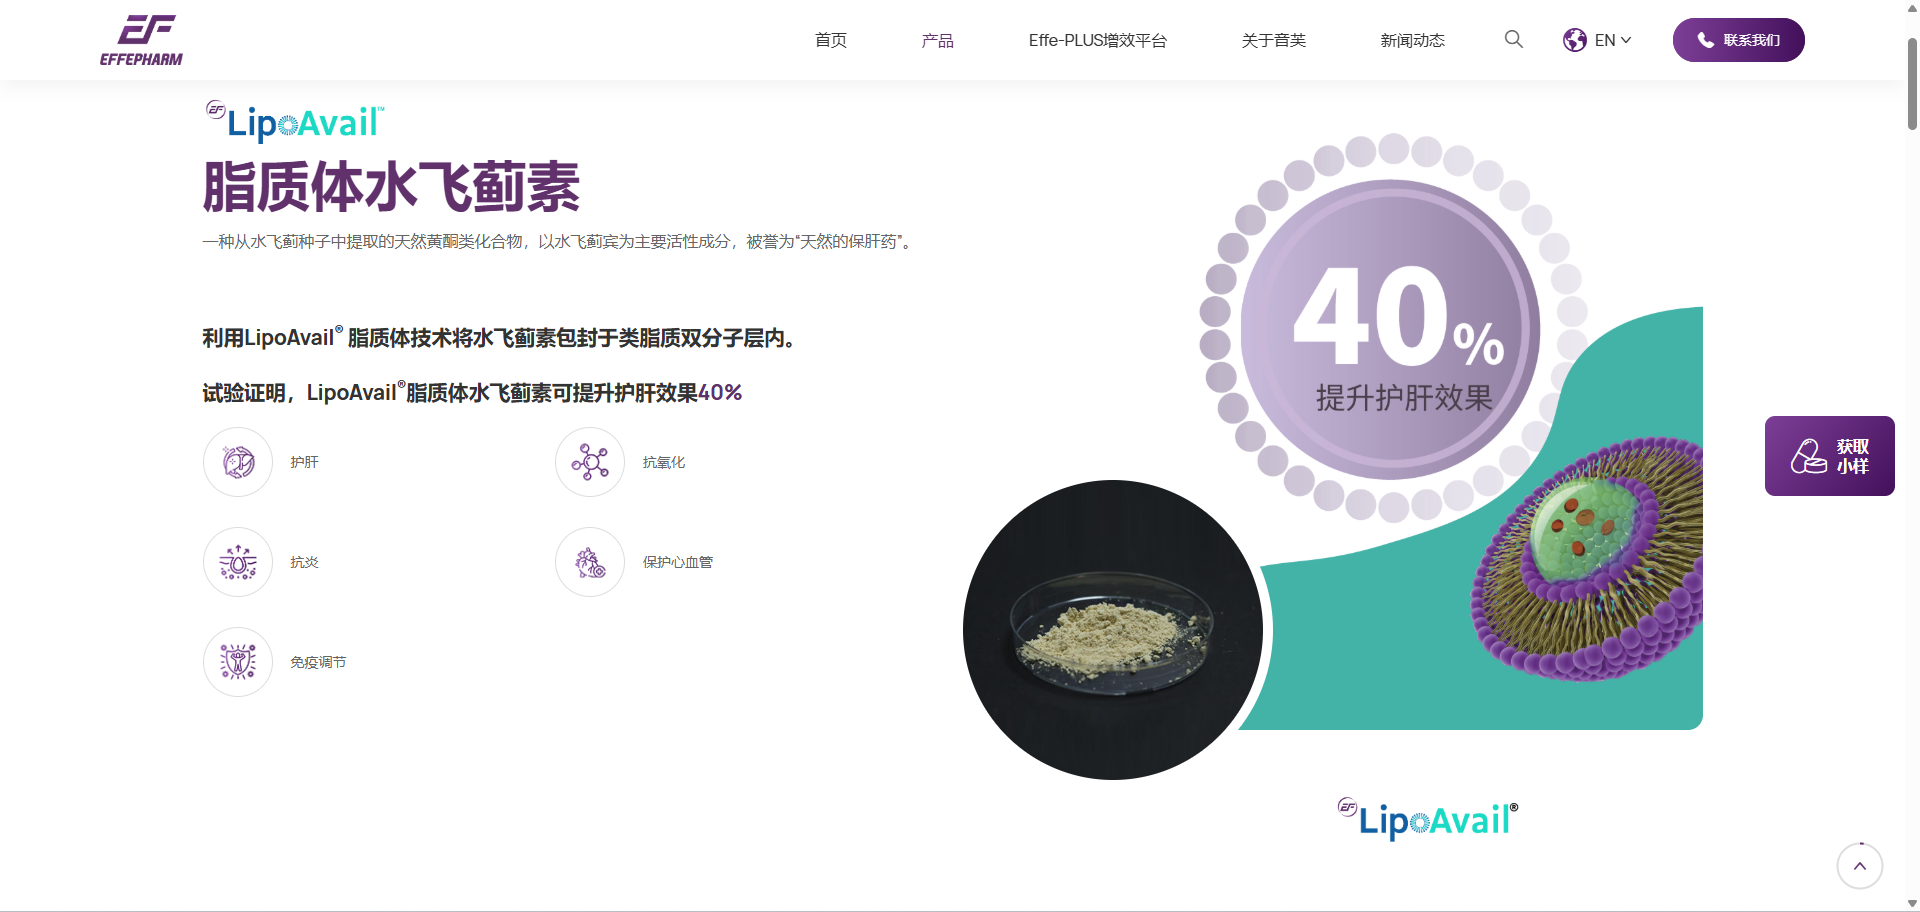Screen dimensions: 1920x912
Task: Click the page's vertical scrollbar thumb
Action: pyautogui.click(x=1912, y=85)
